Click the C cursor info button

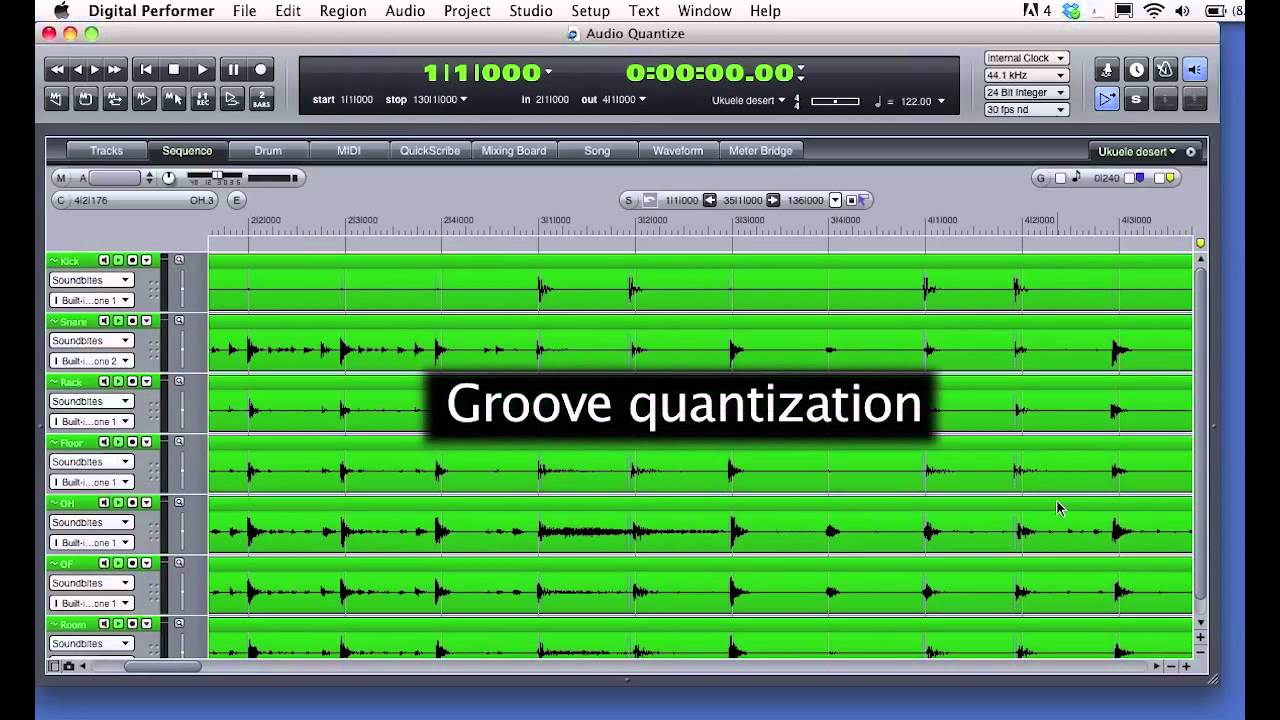coord(61,200)
